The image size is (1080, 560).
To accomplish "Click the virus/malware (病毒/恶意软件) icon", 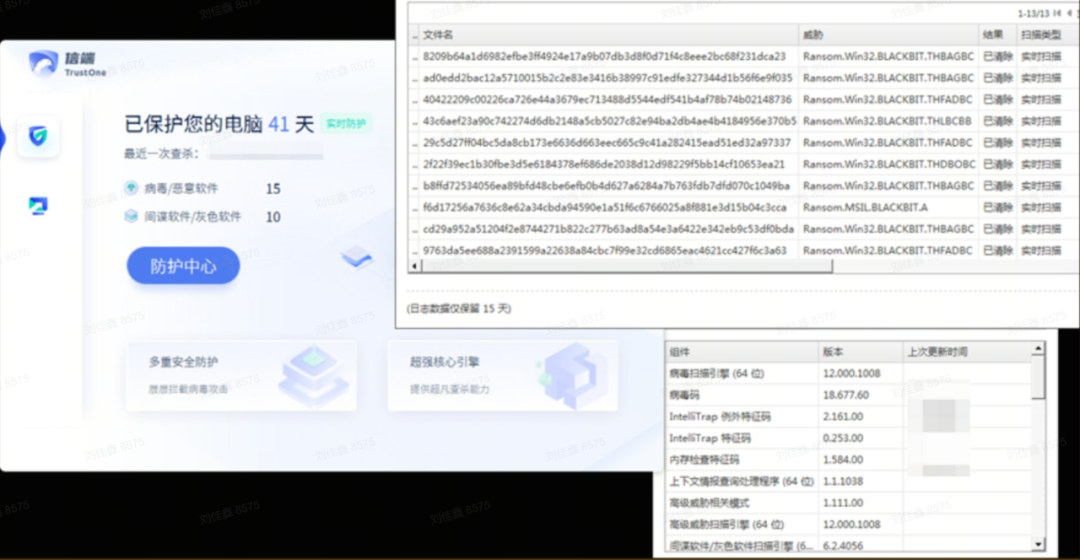I will 131,188.
